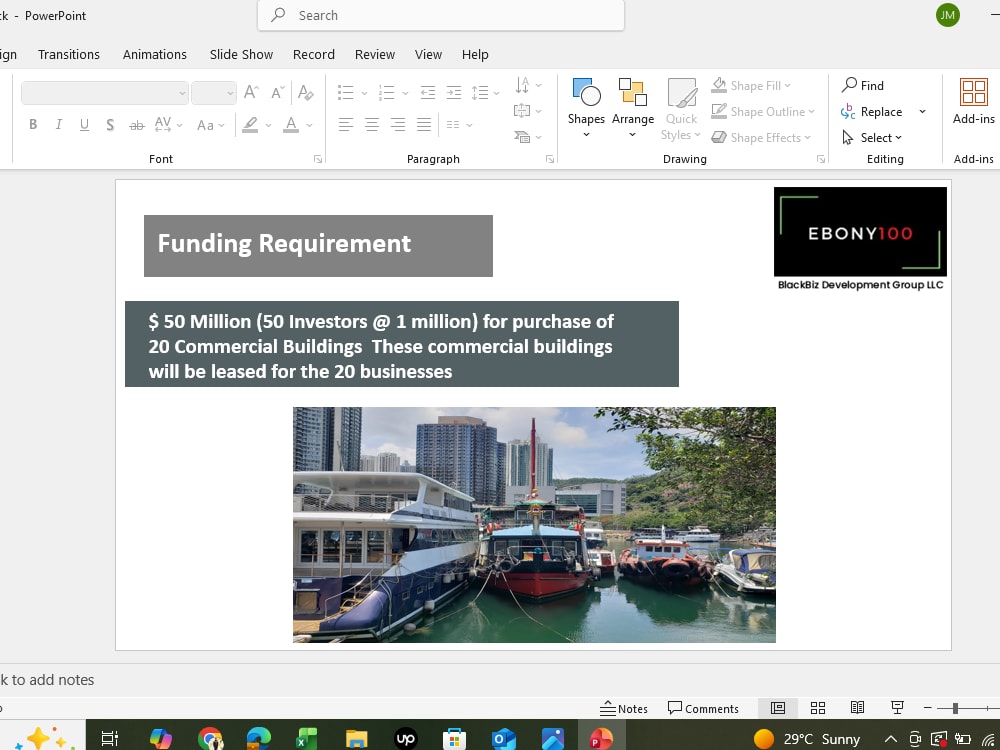Switch to Slide Sorter view

tap(818, 708)
